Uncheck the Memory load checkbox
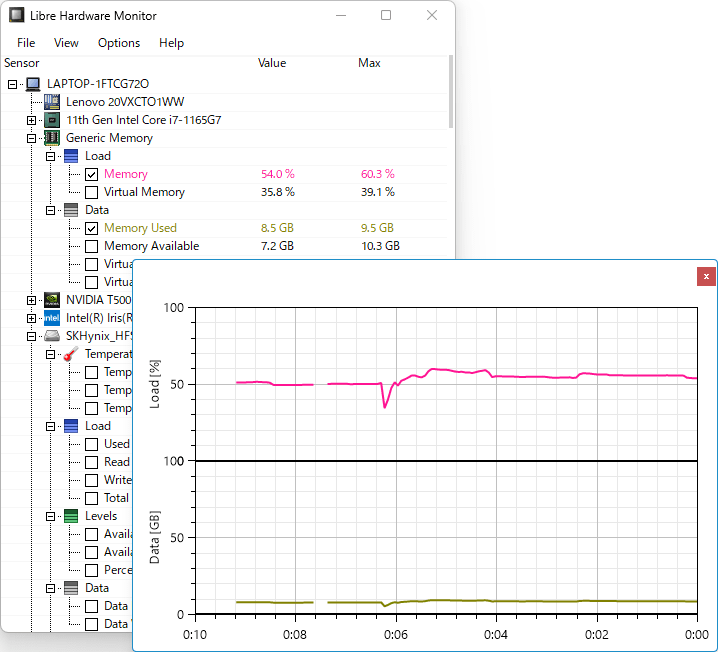 click(x=92, y=174)
